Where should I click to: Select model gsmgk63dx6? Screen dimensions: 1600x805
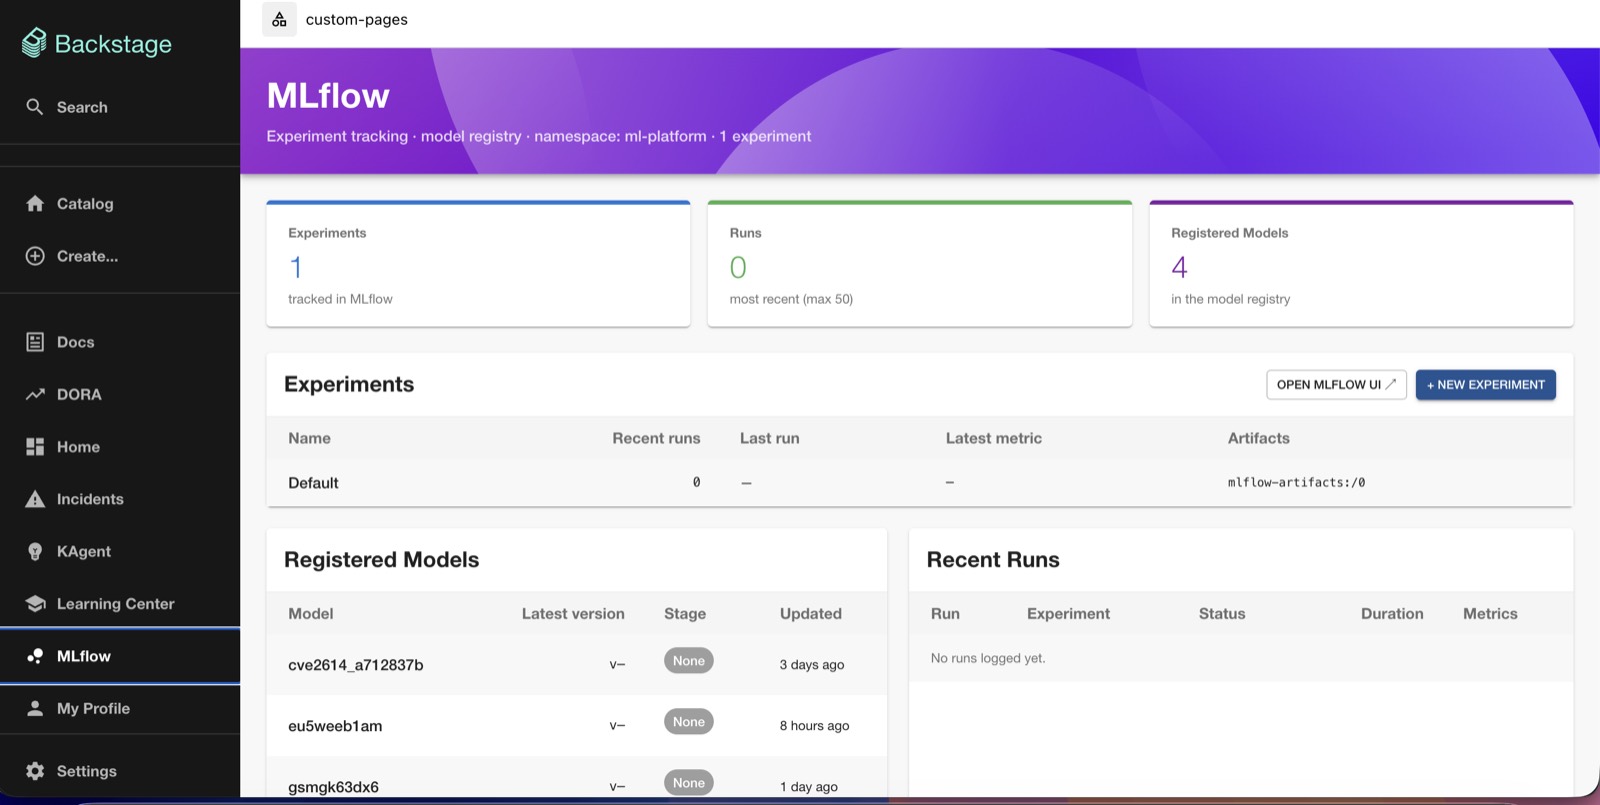click(x=333, y=787)
